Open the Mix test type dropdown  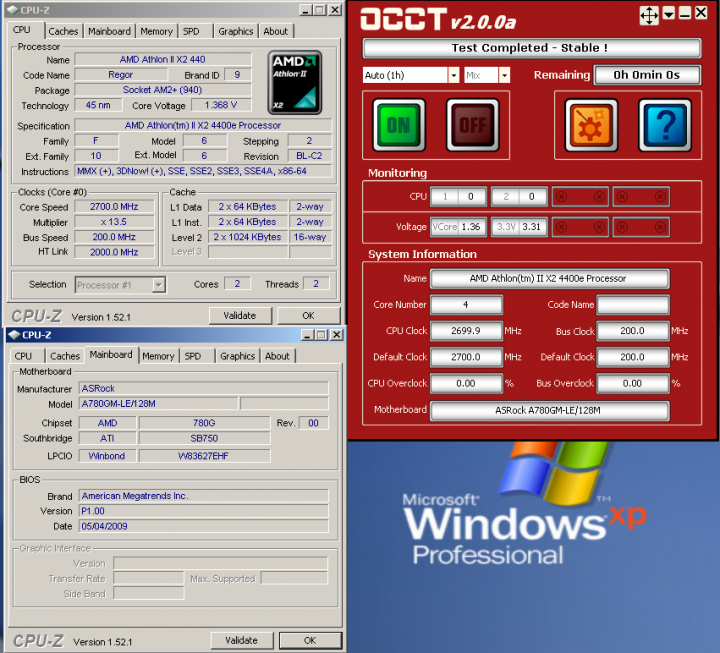click(504, 75)
